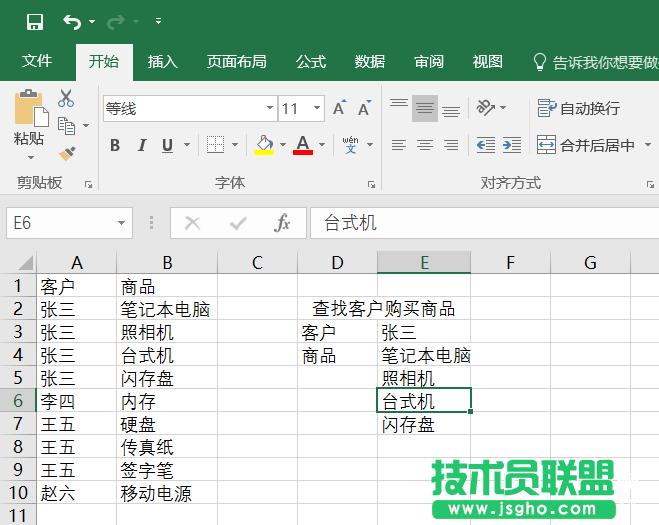This screenshot has width=659, height=525.
Task: Expand the font size dropdown showing 11
Action: pos(317,108)
